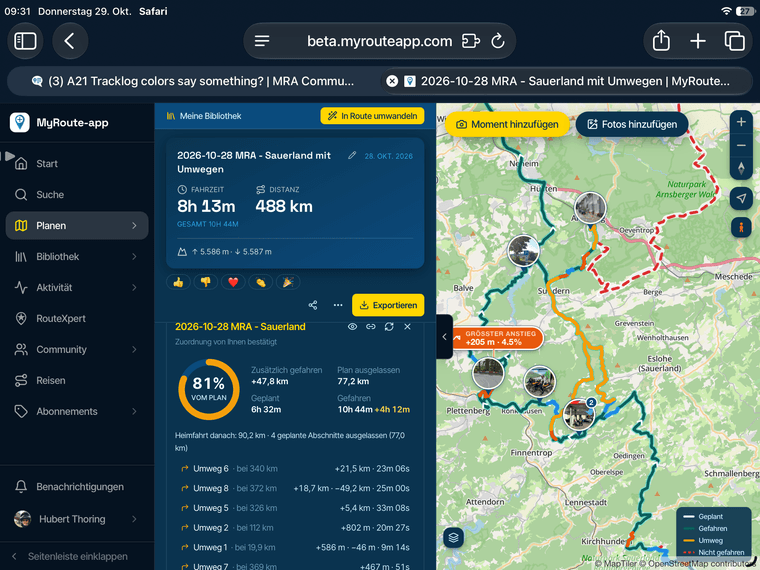Remove linked 2026-10-28 MRA Sauerland route
The width and height of the screenshot is (760, 570).
click(408, 327)
